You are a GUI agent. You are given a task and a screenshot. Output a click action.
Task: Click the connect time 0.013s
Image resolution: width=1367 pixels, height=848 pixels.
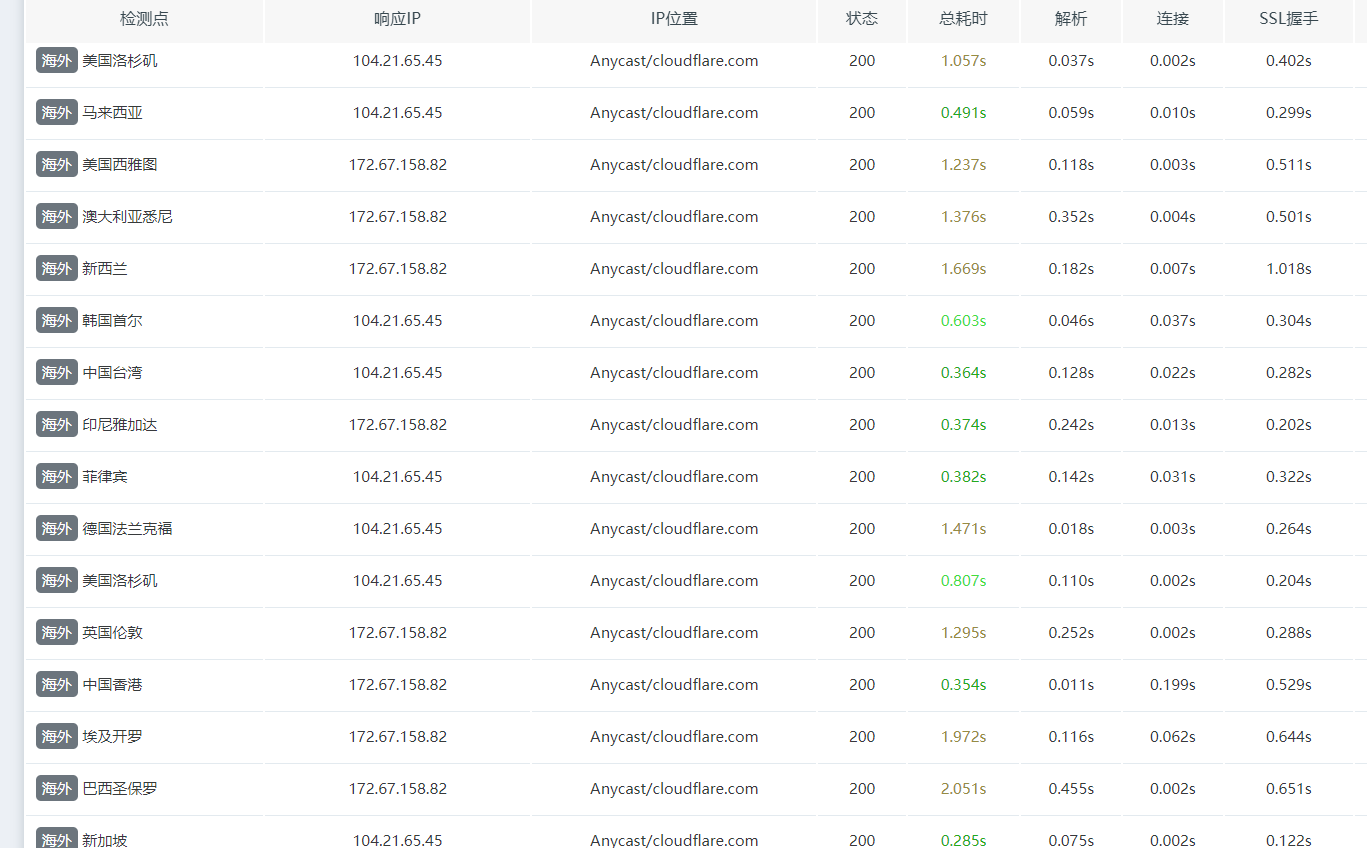click(x=1173, y=425)
